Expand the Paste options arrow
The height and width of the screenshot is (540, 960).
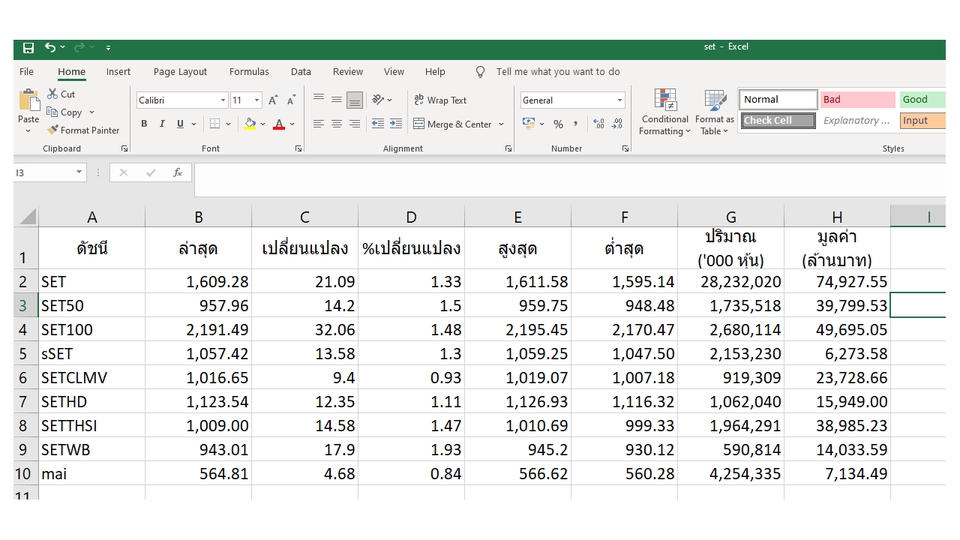click(28, 130)
